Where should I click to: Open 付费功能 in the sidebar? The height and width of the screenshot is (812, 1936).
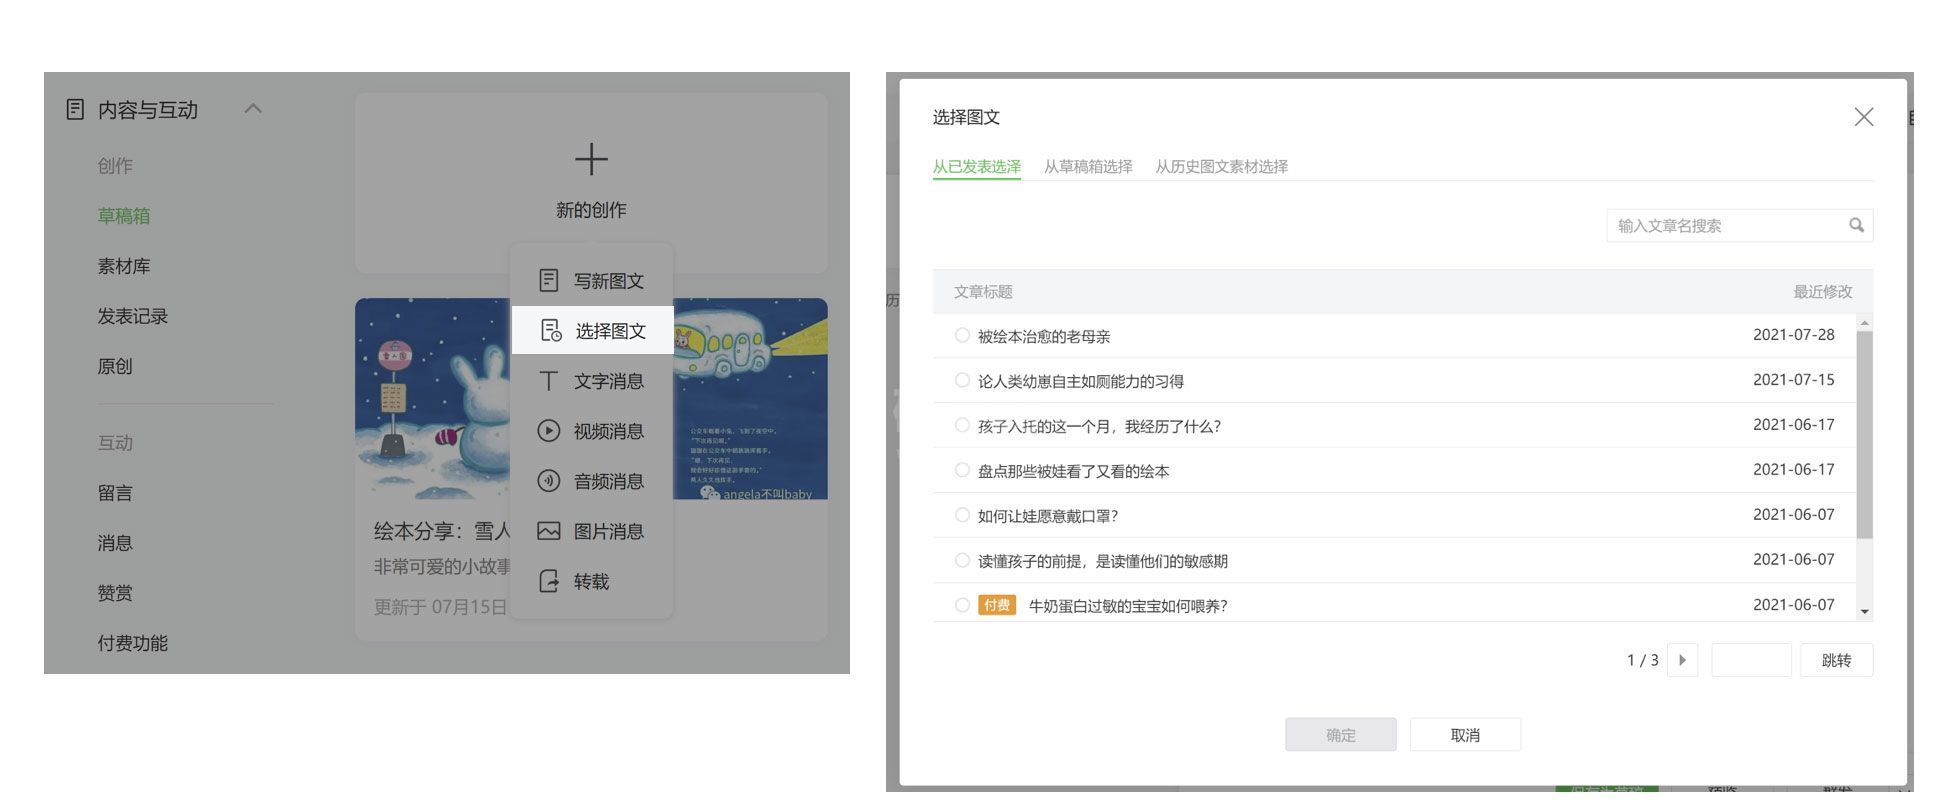(133, 643)
